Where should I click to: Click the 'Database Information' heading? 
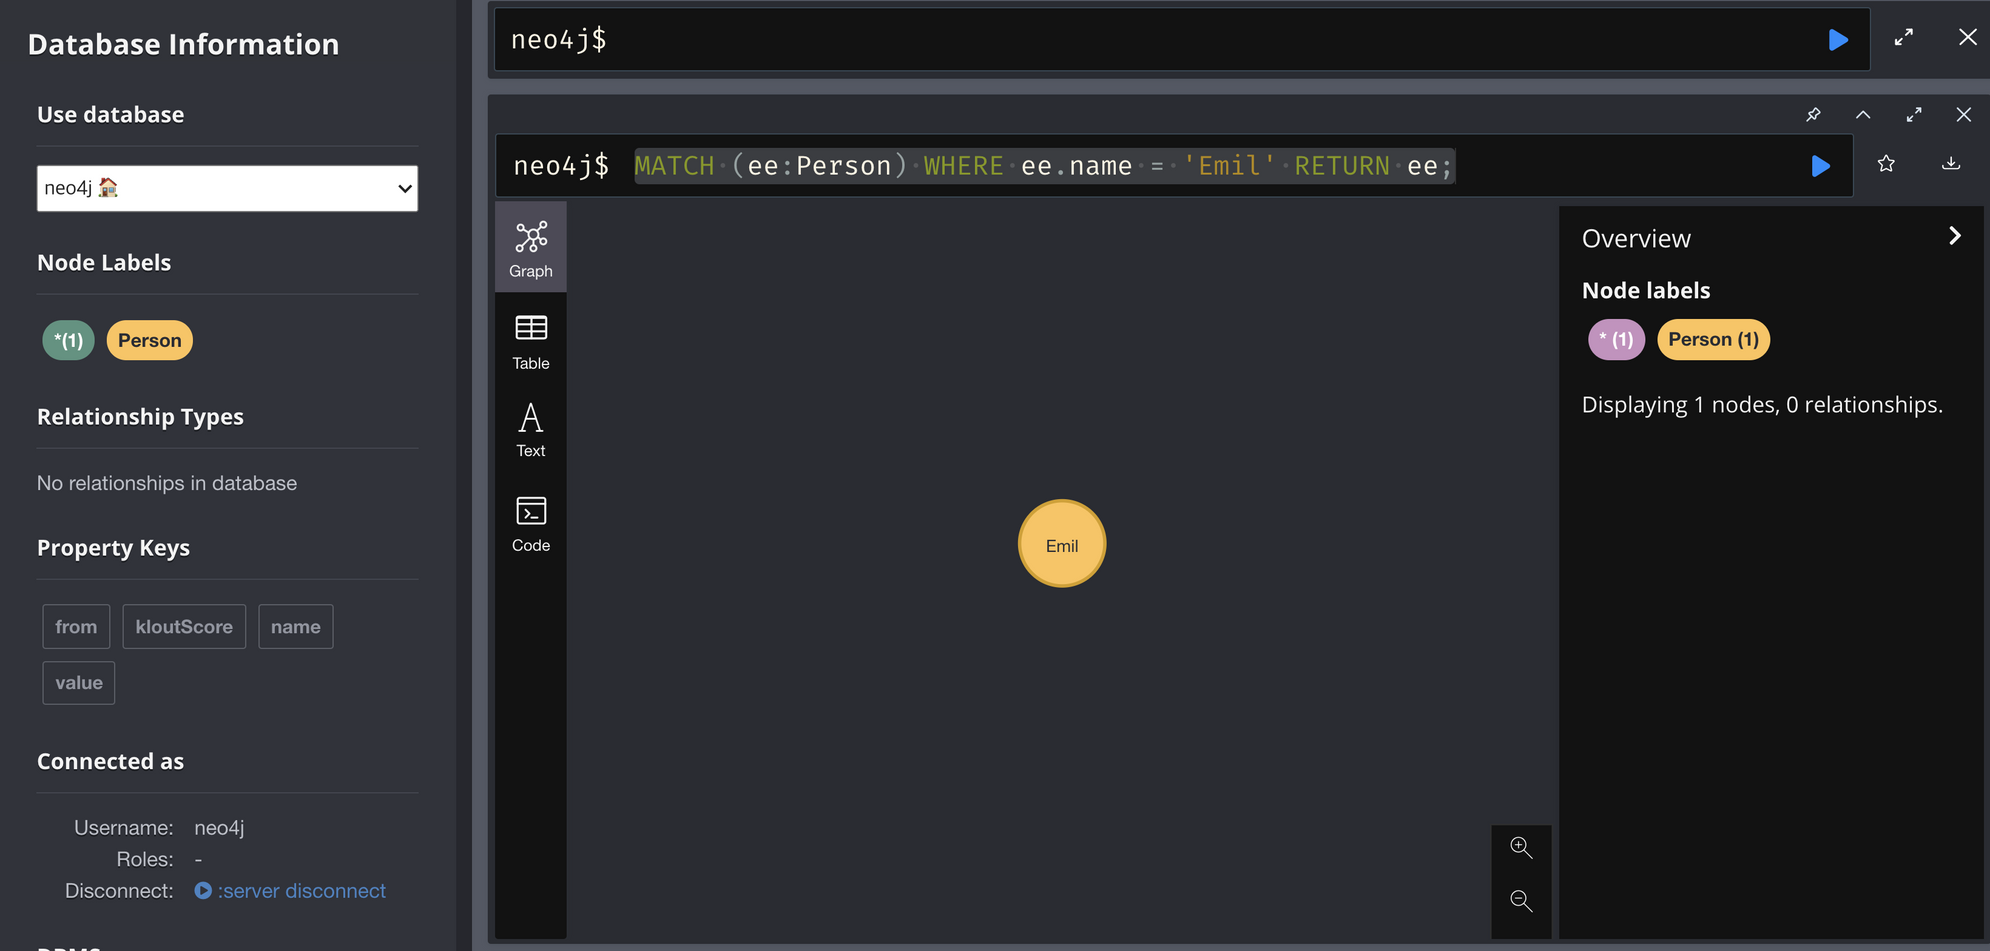(184, 45)
